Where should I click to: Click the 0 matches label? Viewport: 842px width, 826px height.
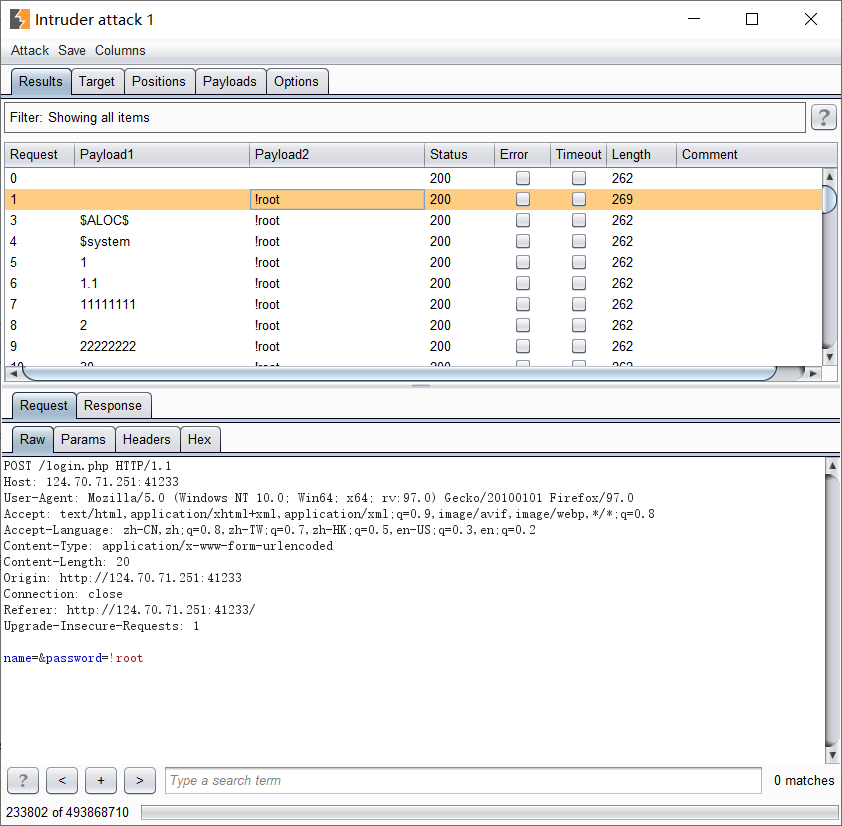[x=804, y=780]
